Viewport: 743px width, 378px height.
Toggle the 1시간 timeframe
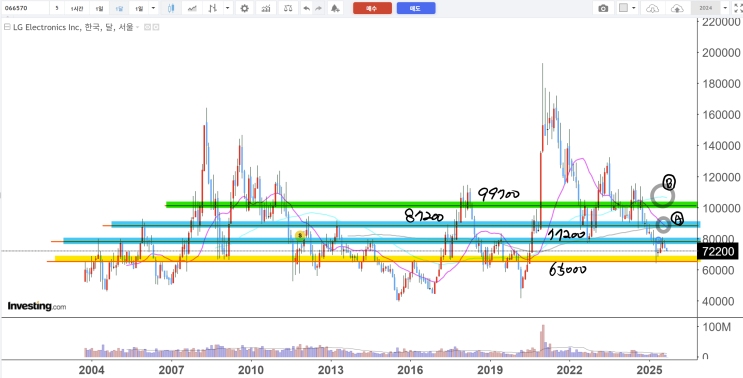76,8
